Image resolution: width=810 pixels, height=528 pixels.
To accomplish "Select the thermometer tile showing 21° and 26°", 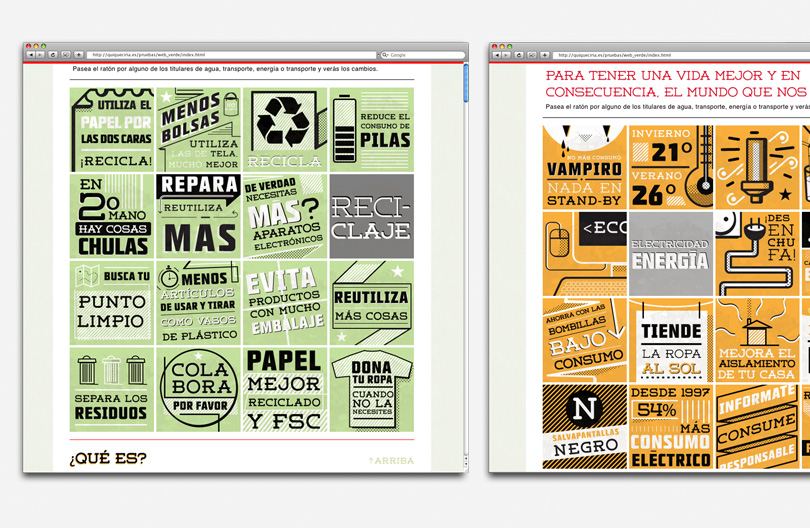I will tap(671, 167).
